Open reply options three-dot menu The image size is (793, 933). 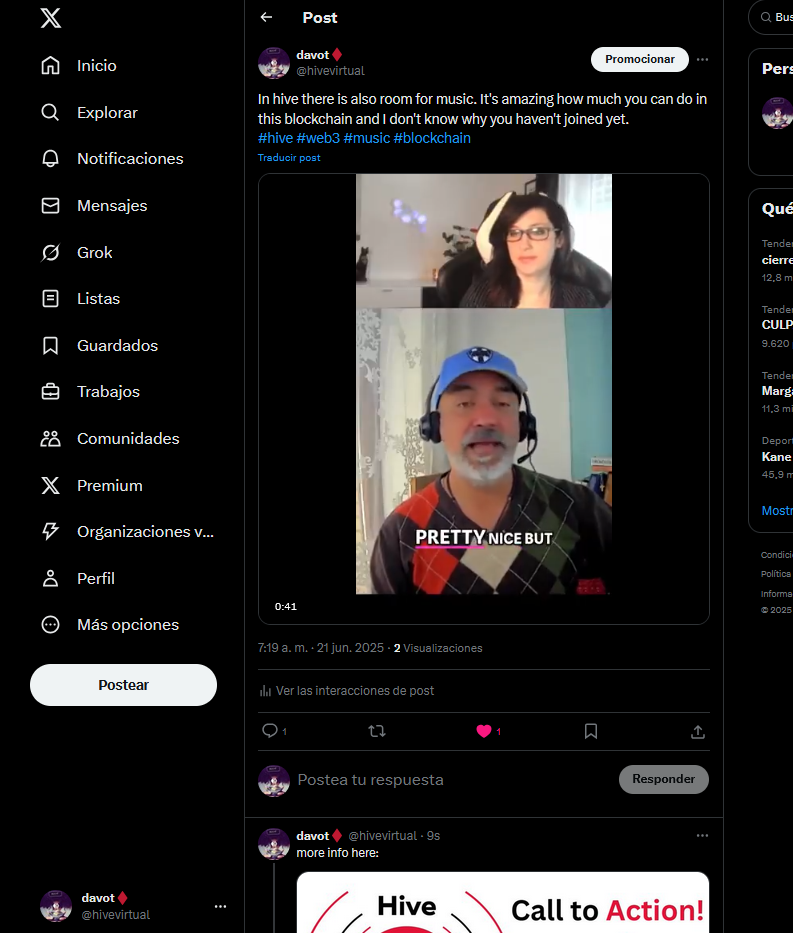point(703,835)
